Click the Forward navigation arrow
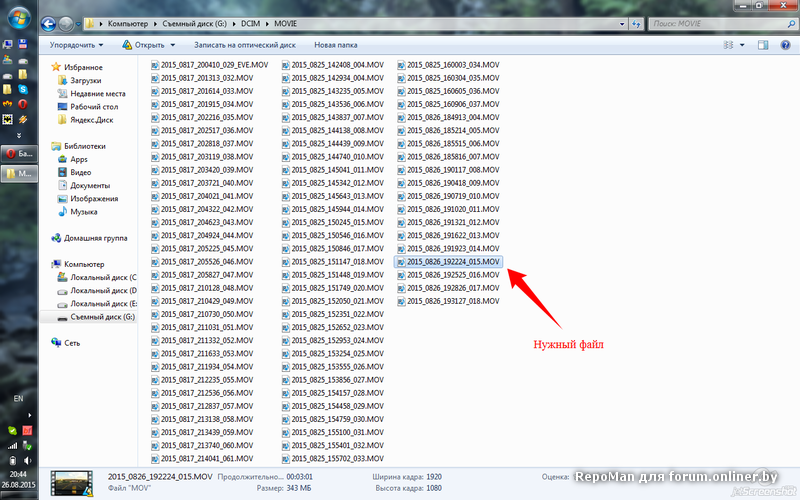Screen dimensions: 800x500 click(66, 23)
